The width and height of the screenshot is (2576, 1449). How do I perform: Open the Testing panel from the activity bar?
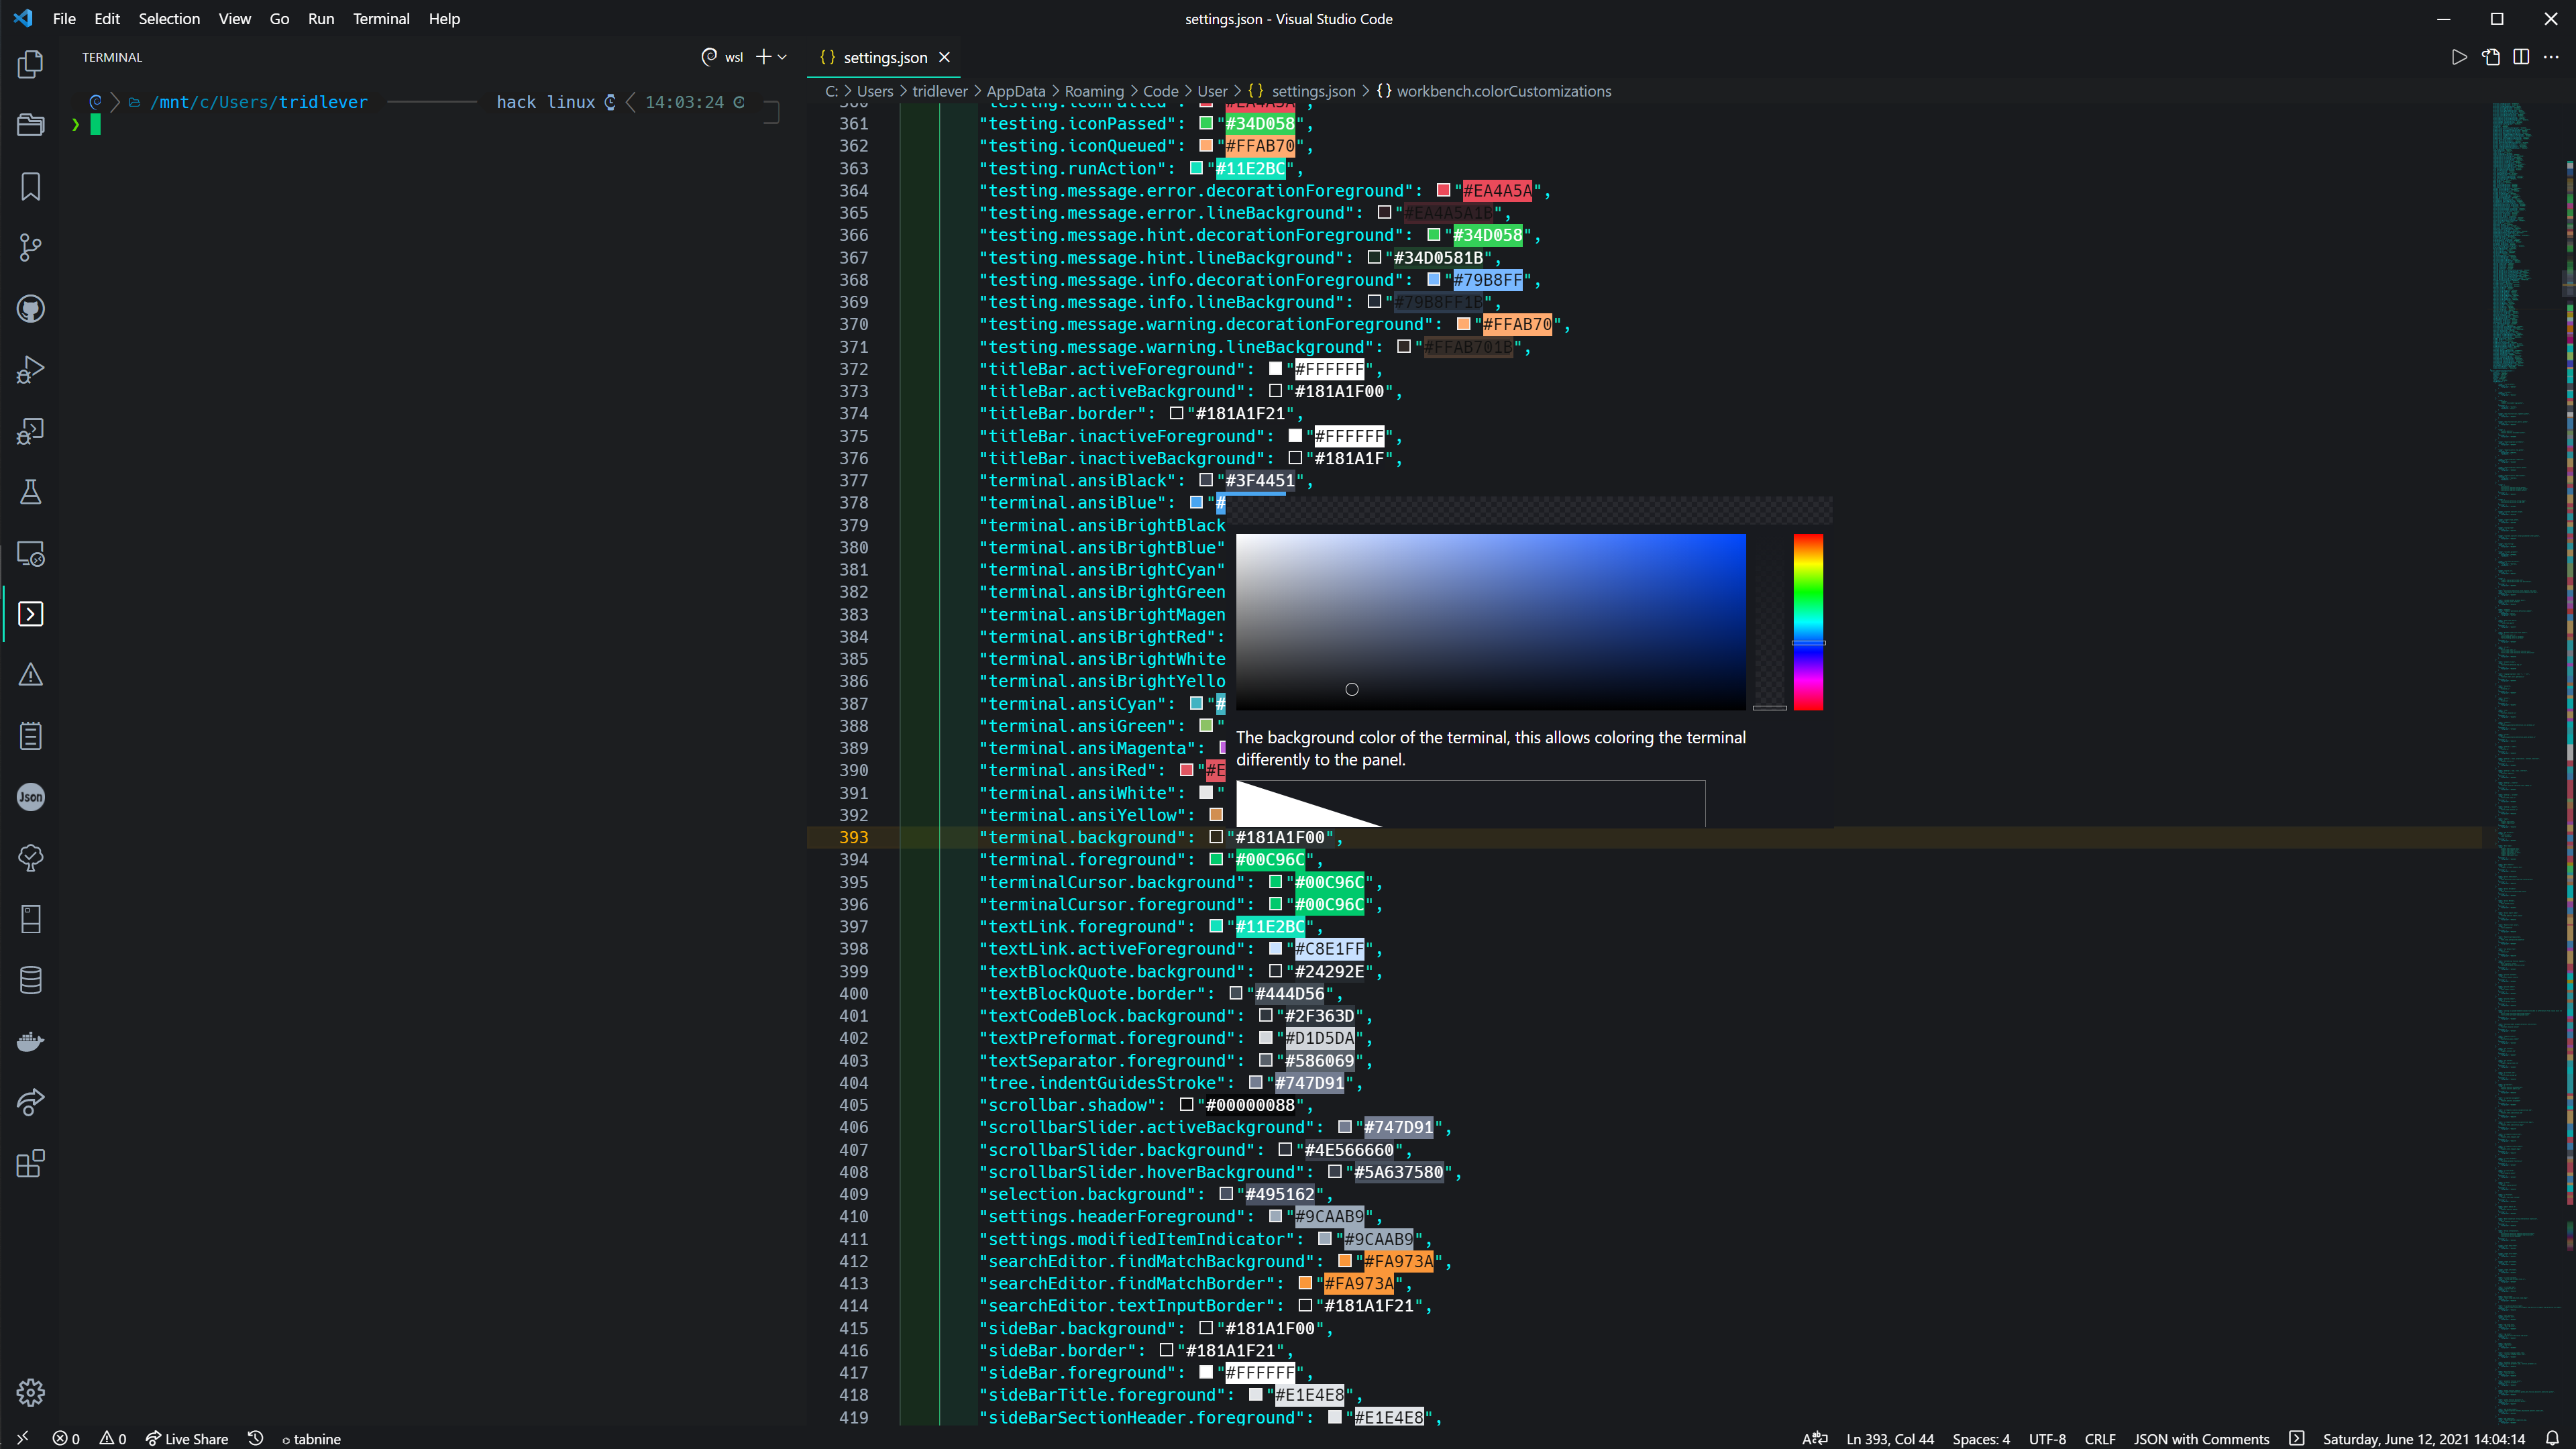(x=30, y=491)
